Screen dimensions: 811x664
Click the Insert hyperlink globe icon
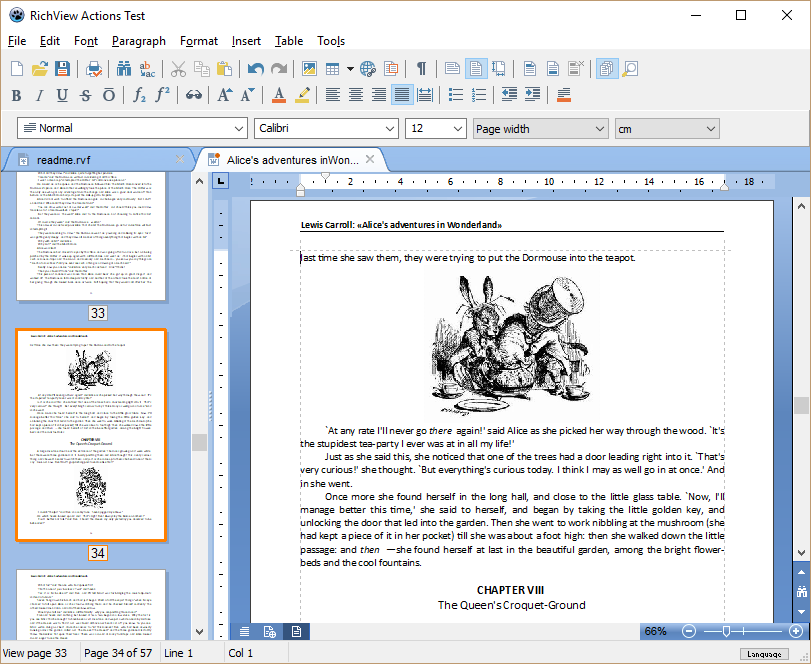point(369,69)
